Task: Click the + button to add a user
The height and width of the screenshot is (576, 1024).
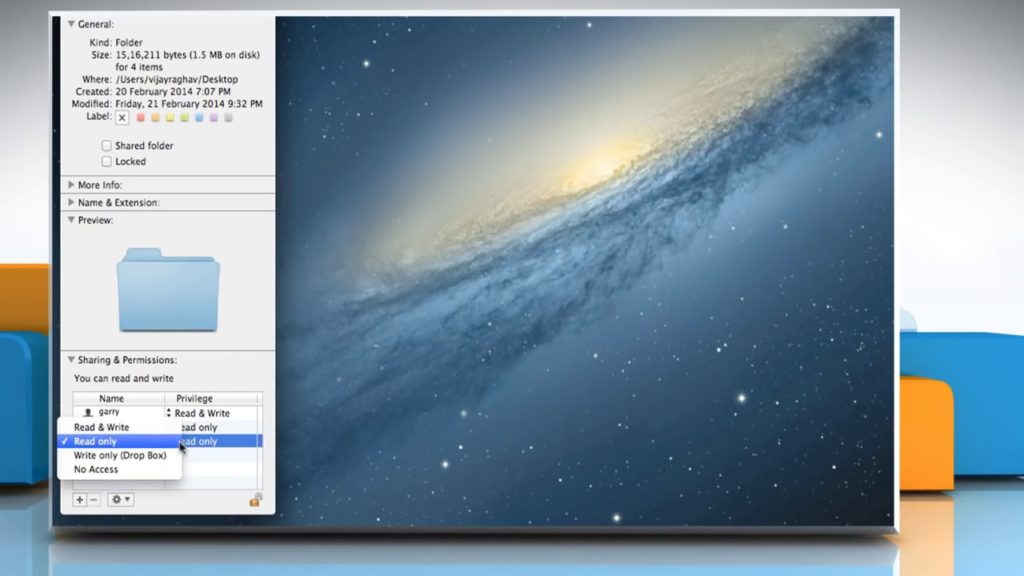Action: 79,500
